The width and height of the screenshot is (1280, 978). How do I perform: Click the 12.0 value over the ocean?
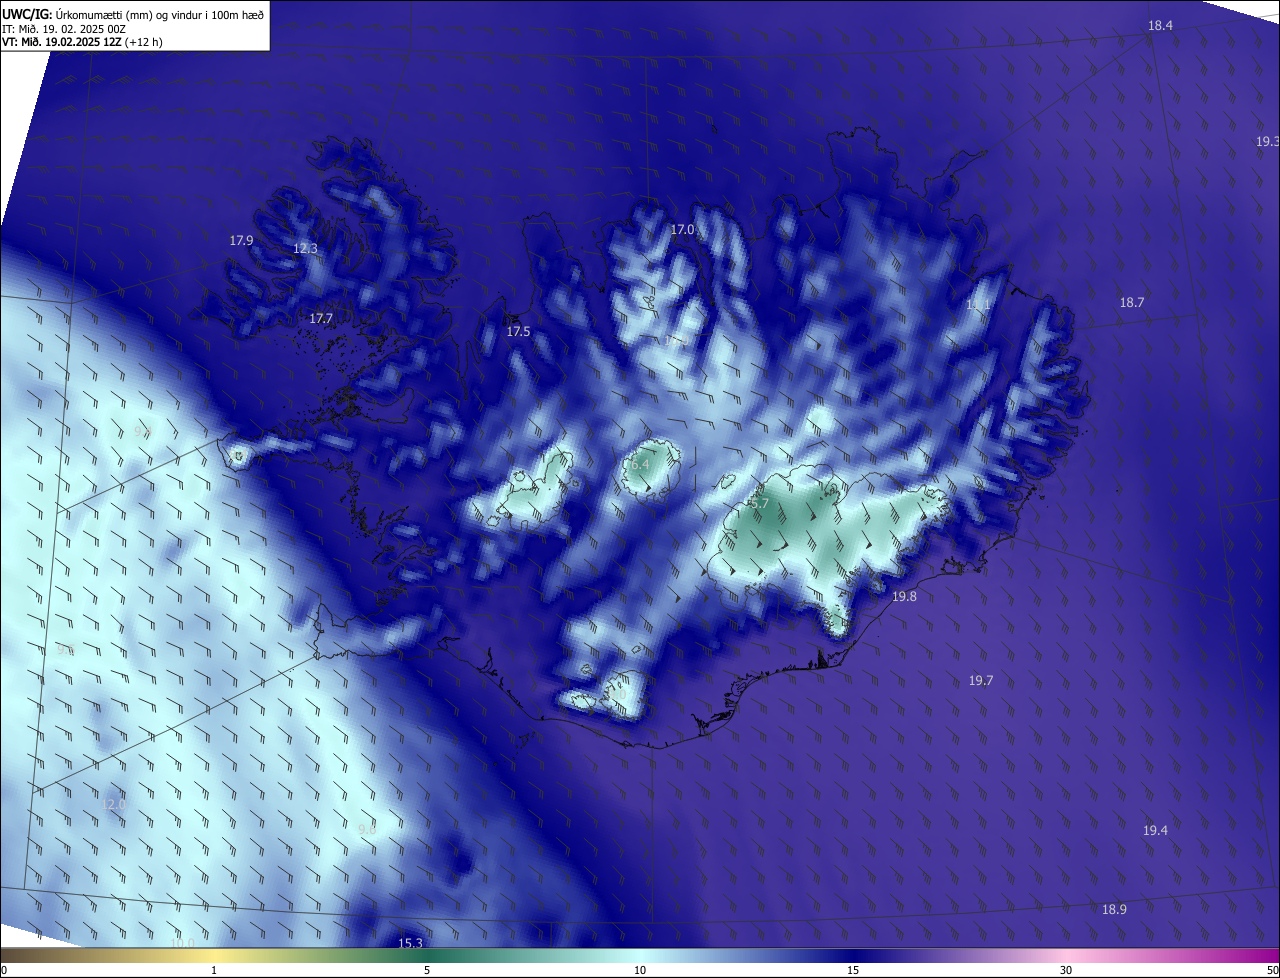pos(114,804)
